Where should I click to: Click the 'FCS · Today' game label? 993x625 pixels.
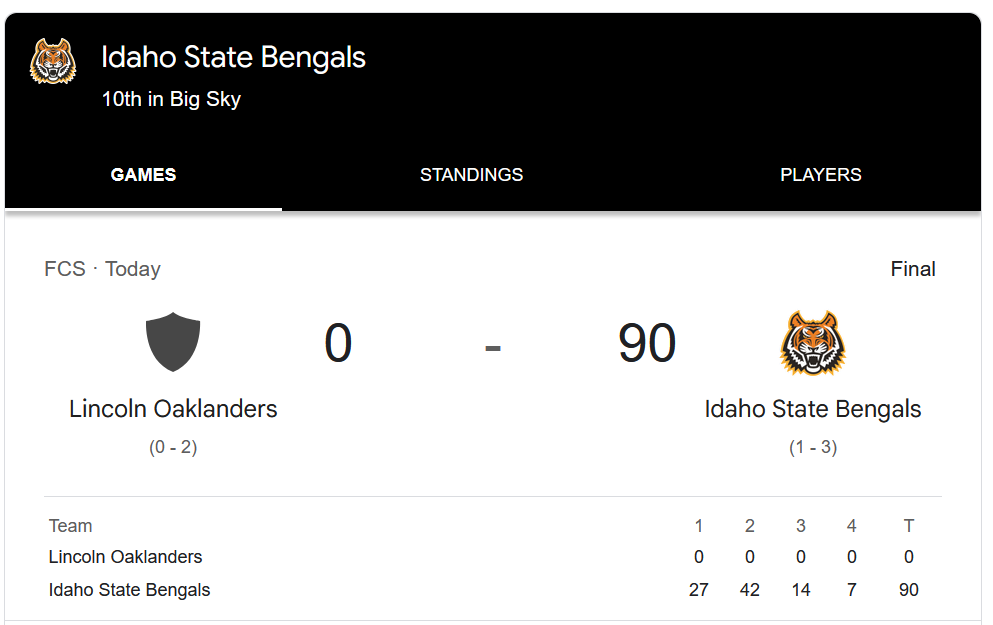[103, 269]
